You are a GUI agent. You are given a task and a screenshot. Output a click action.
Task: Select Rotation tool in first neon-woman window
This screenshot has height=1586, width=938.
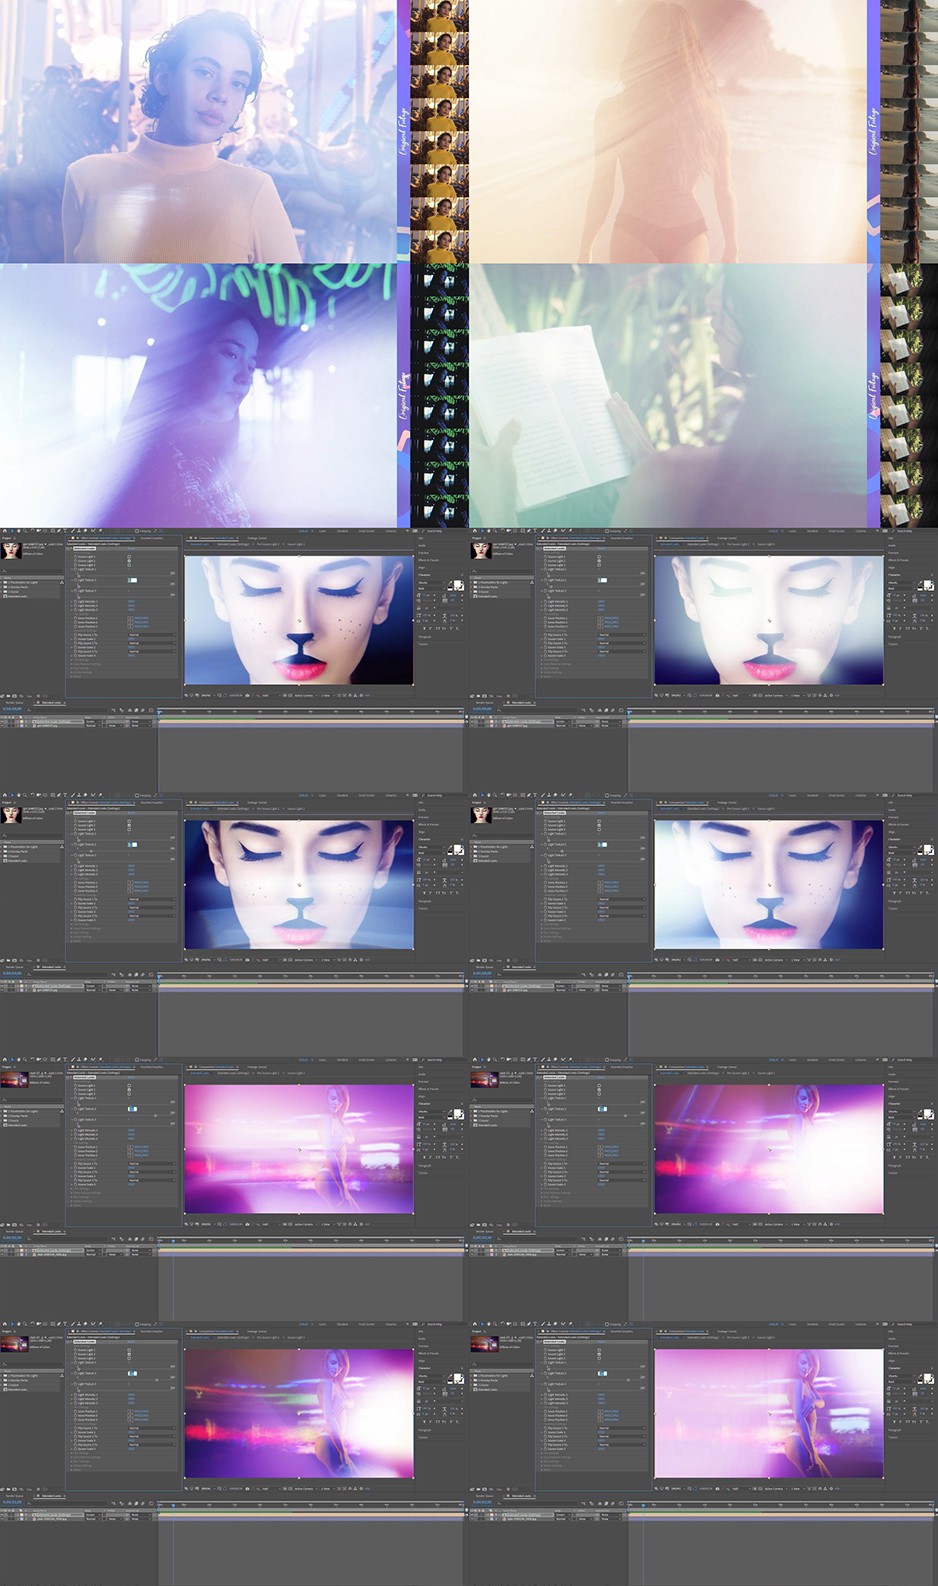click(x=32, y=1060)
